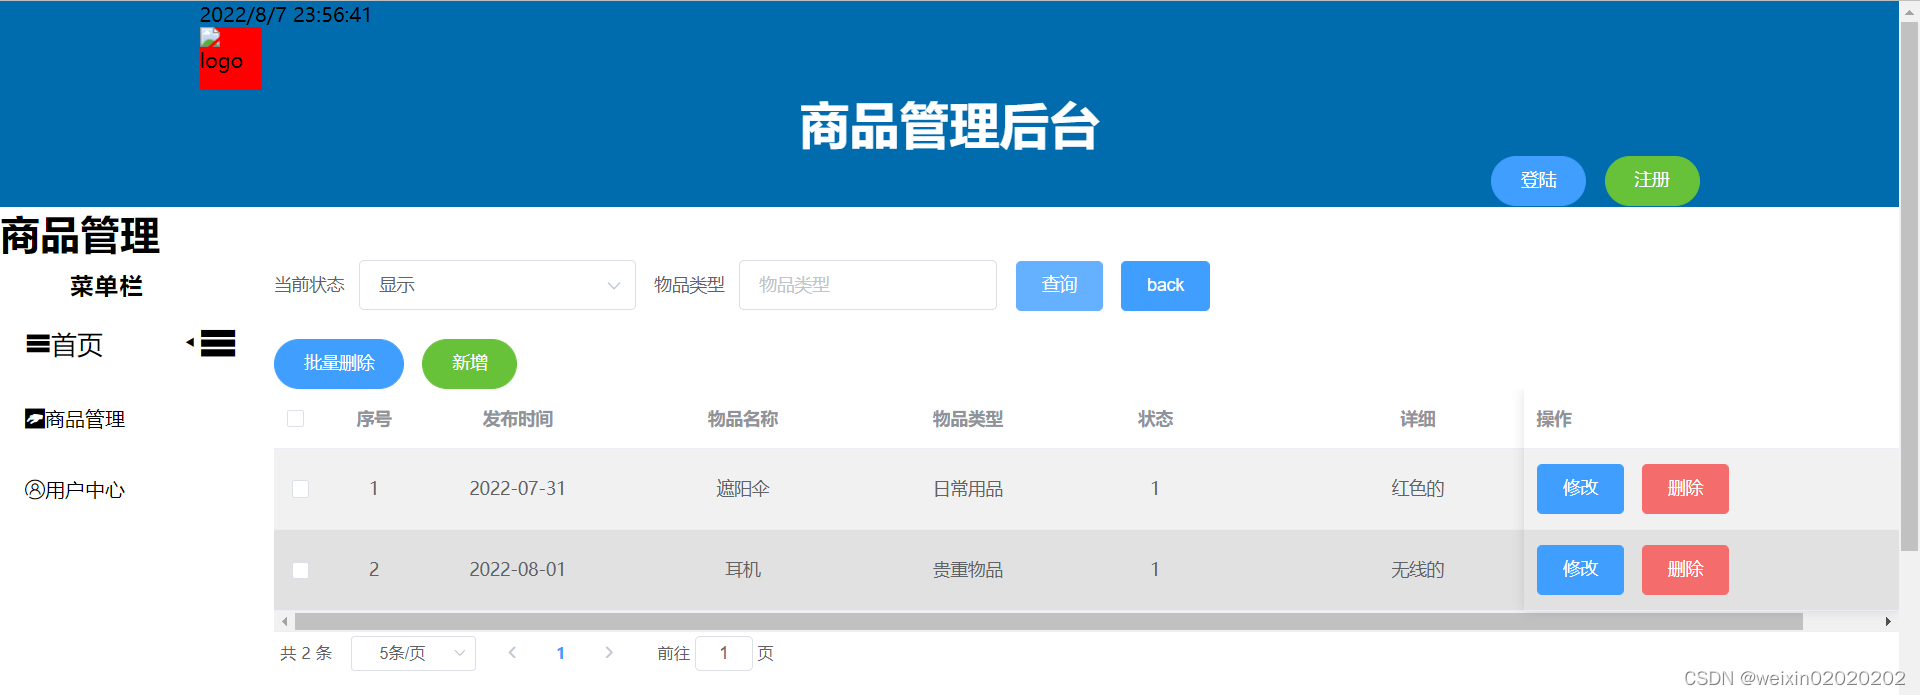
Task: Click the 物品类型 column header
Action: (x=968, y=419)
